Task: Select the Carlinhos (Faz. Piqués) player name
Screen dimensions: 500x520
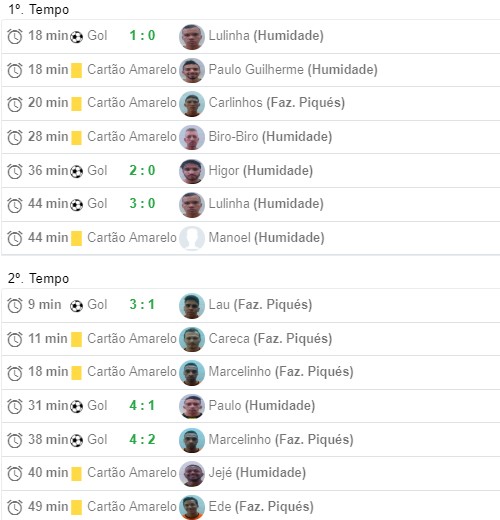Action: click(277, 103)
